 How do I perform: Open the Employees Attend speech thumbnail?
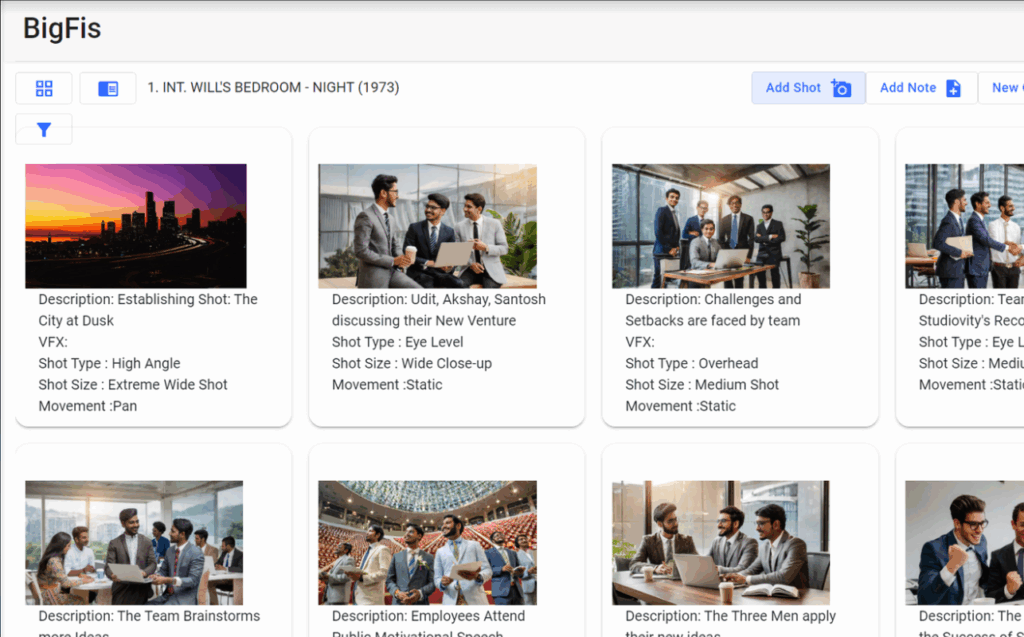(x=428, y=543)
